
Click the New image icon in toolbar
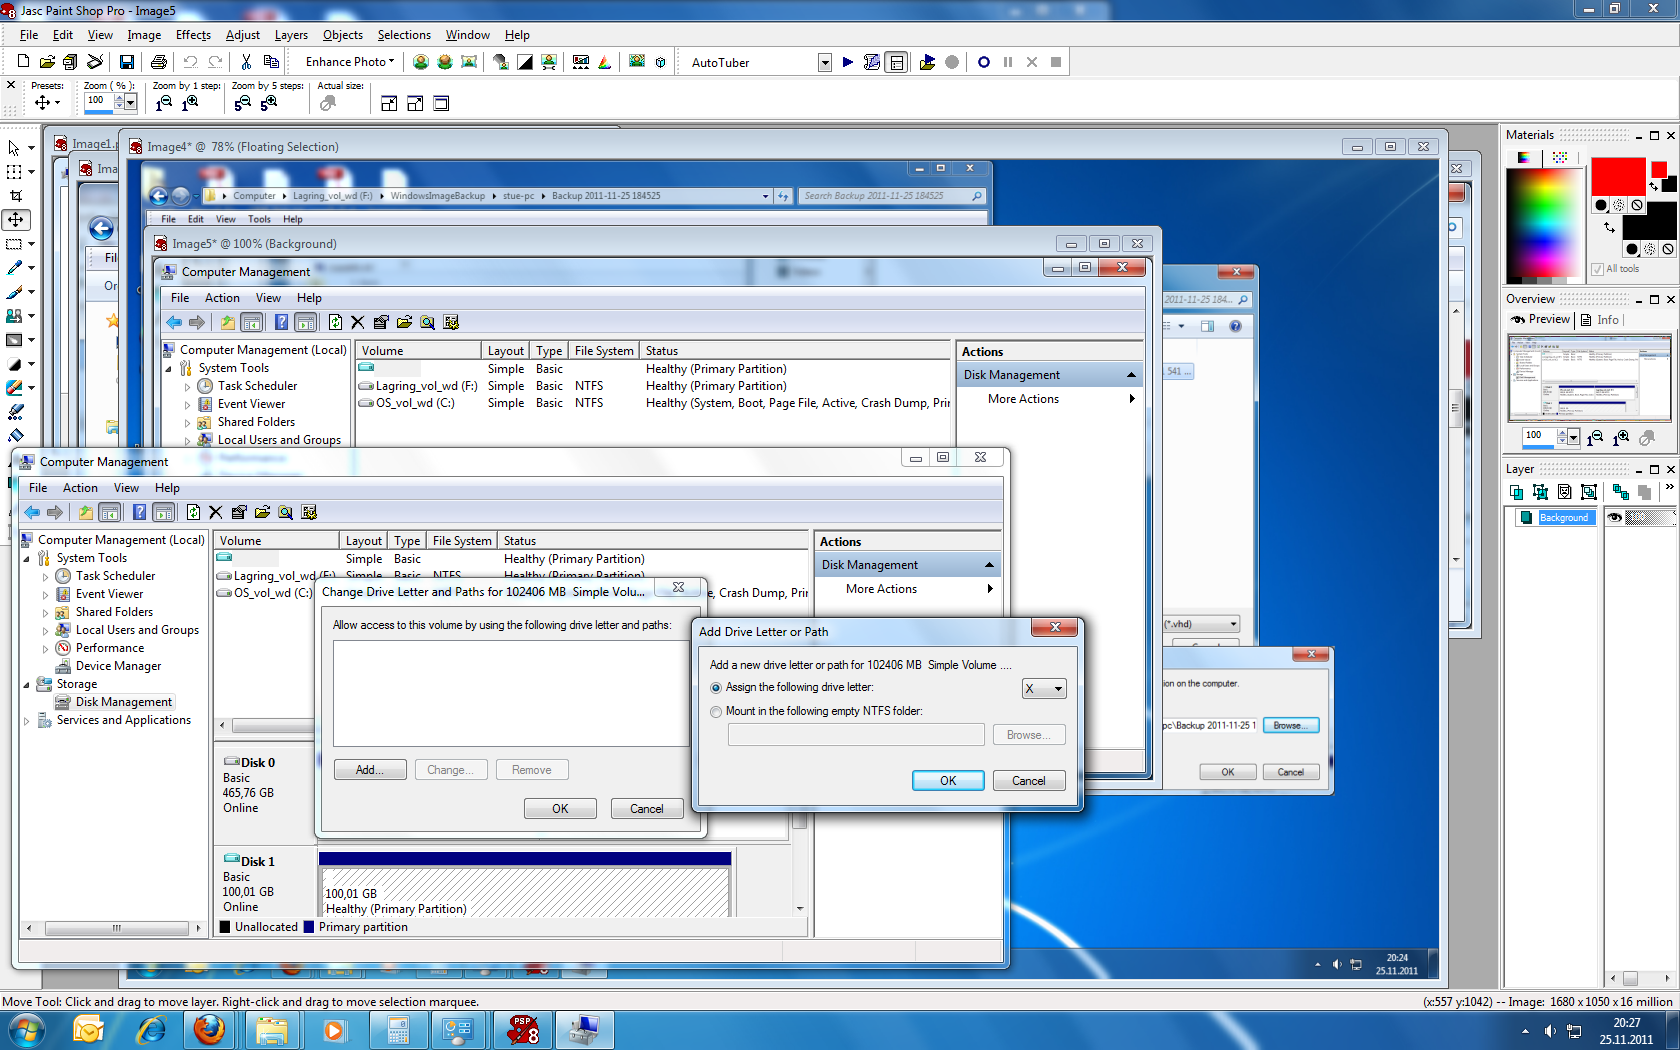(x=23, y=62)
